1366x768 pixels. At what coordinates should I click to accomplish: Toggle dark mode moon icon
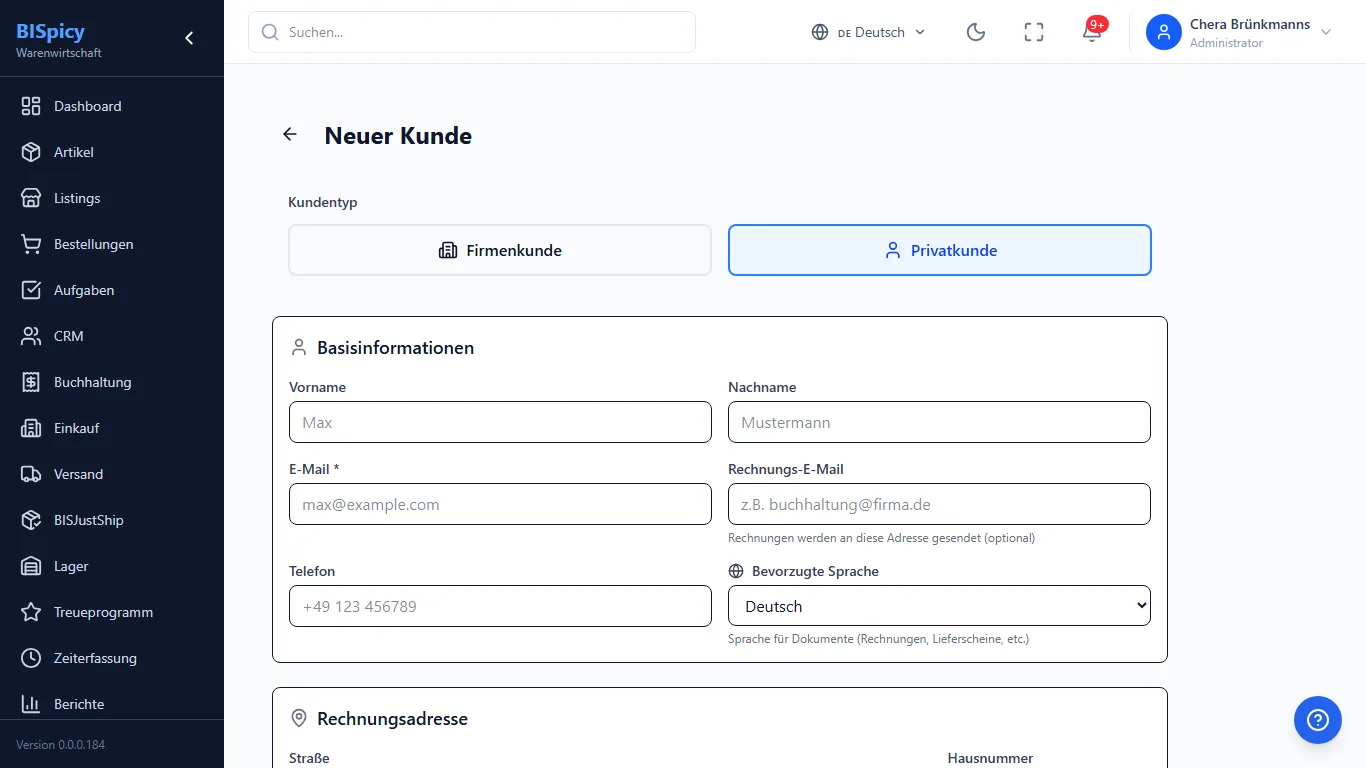[x=976, y=32]
